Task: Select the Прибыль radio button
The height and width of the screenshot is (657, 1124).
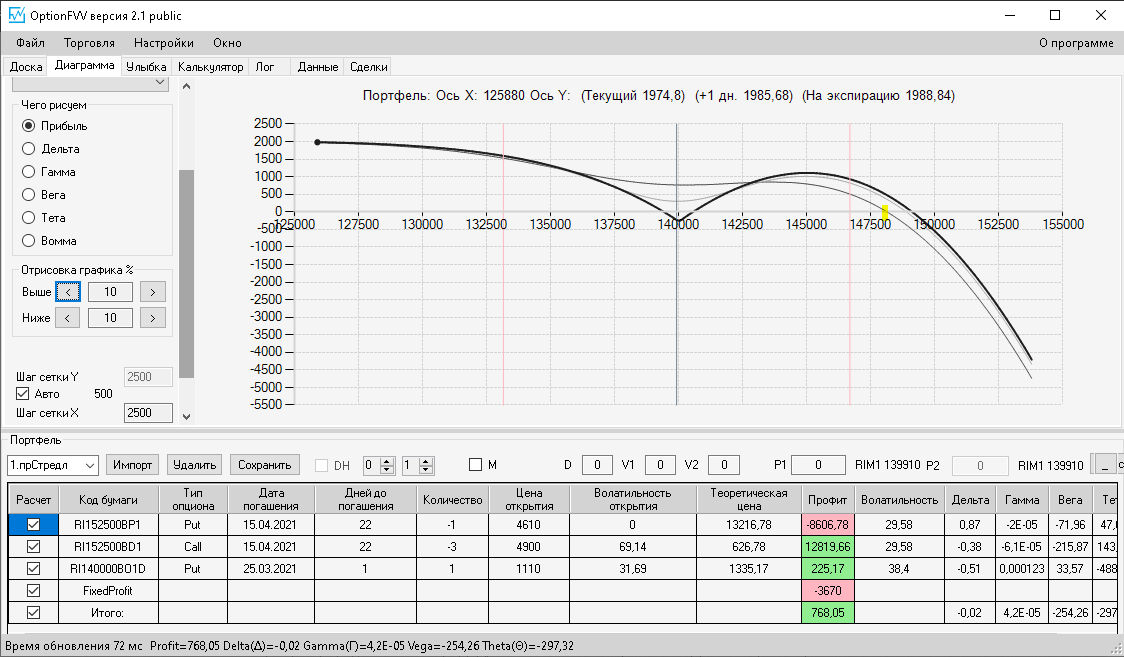Action: 29,125
